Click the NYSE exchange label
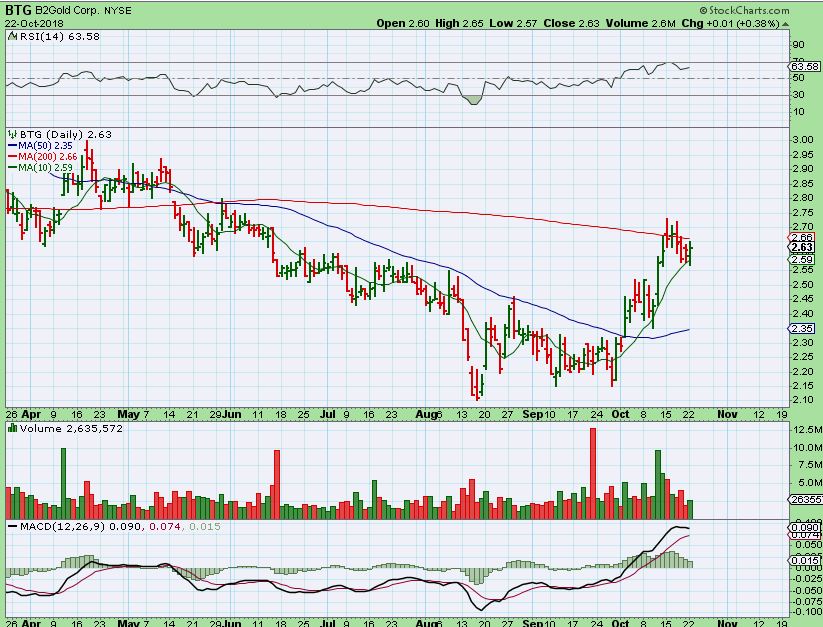The image size is (823, 627). [x=118, y=10]
